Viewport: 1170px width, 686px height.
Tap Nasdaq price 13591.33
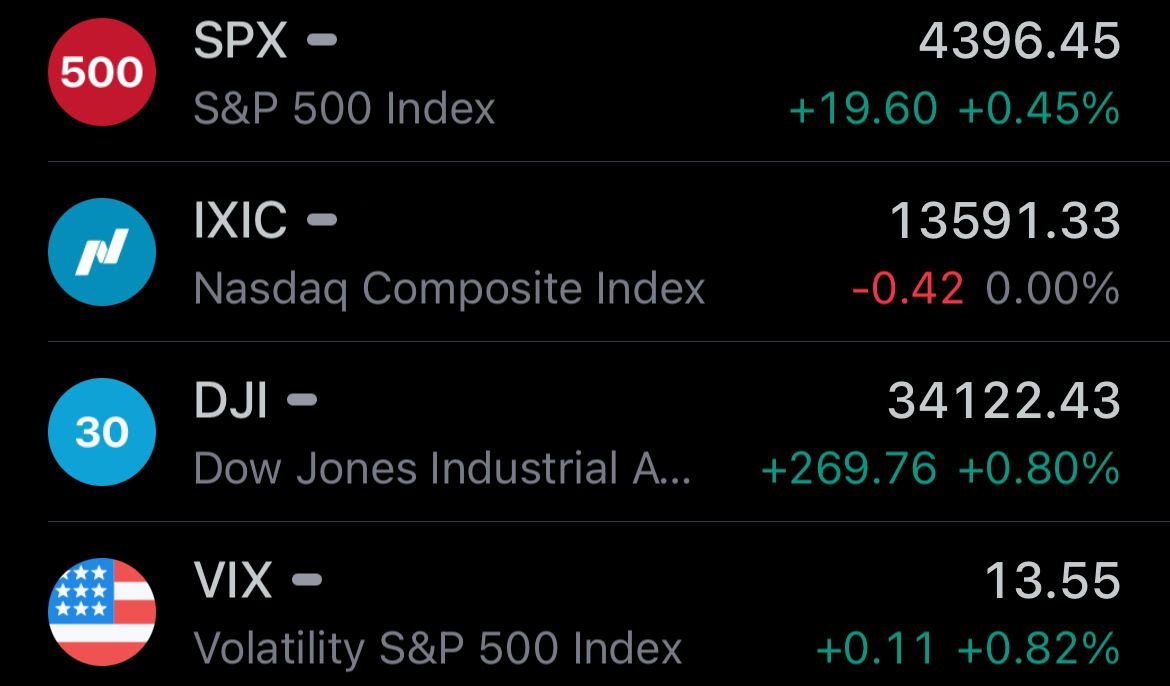[1005, 221]
